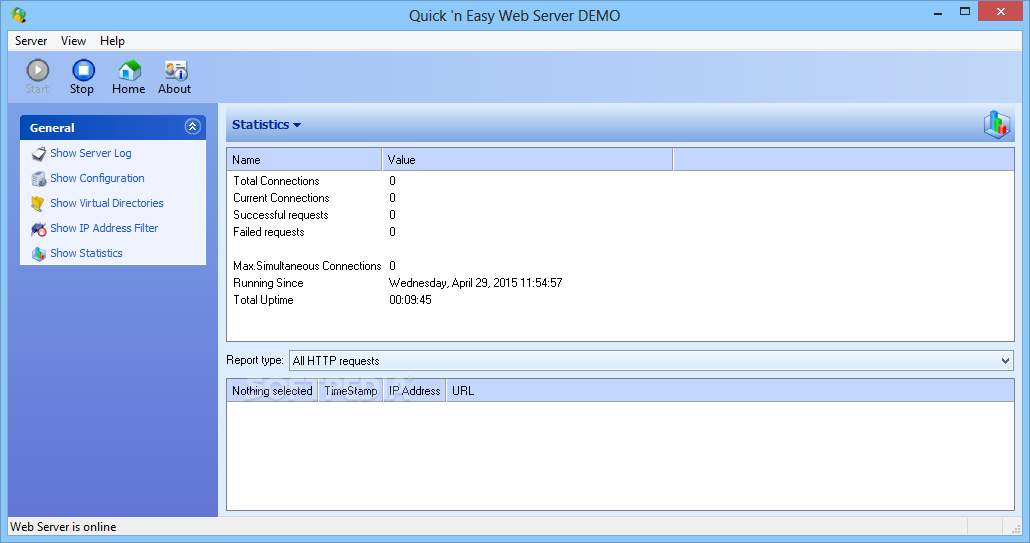The width and height of the screenshot is (1030, 543).
Task: Click the Show Configuration link
Action: pyautogui.click(x=97, y=178)
